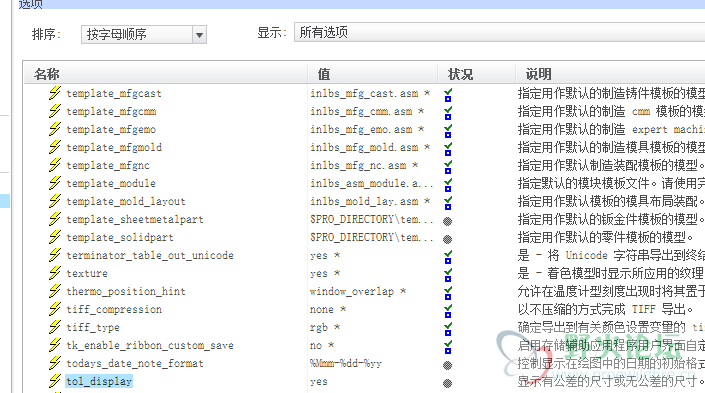Click green status dot for template_solidpart
This screenshot has height=393, width=705.
447,239
